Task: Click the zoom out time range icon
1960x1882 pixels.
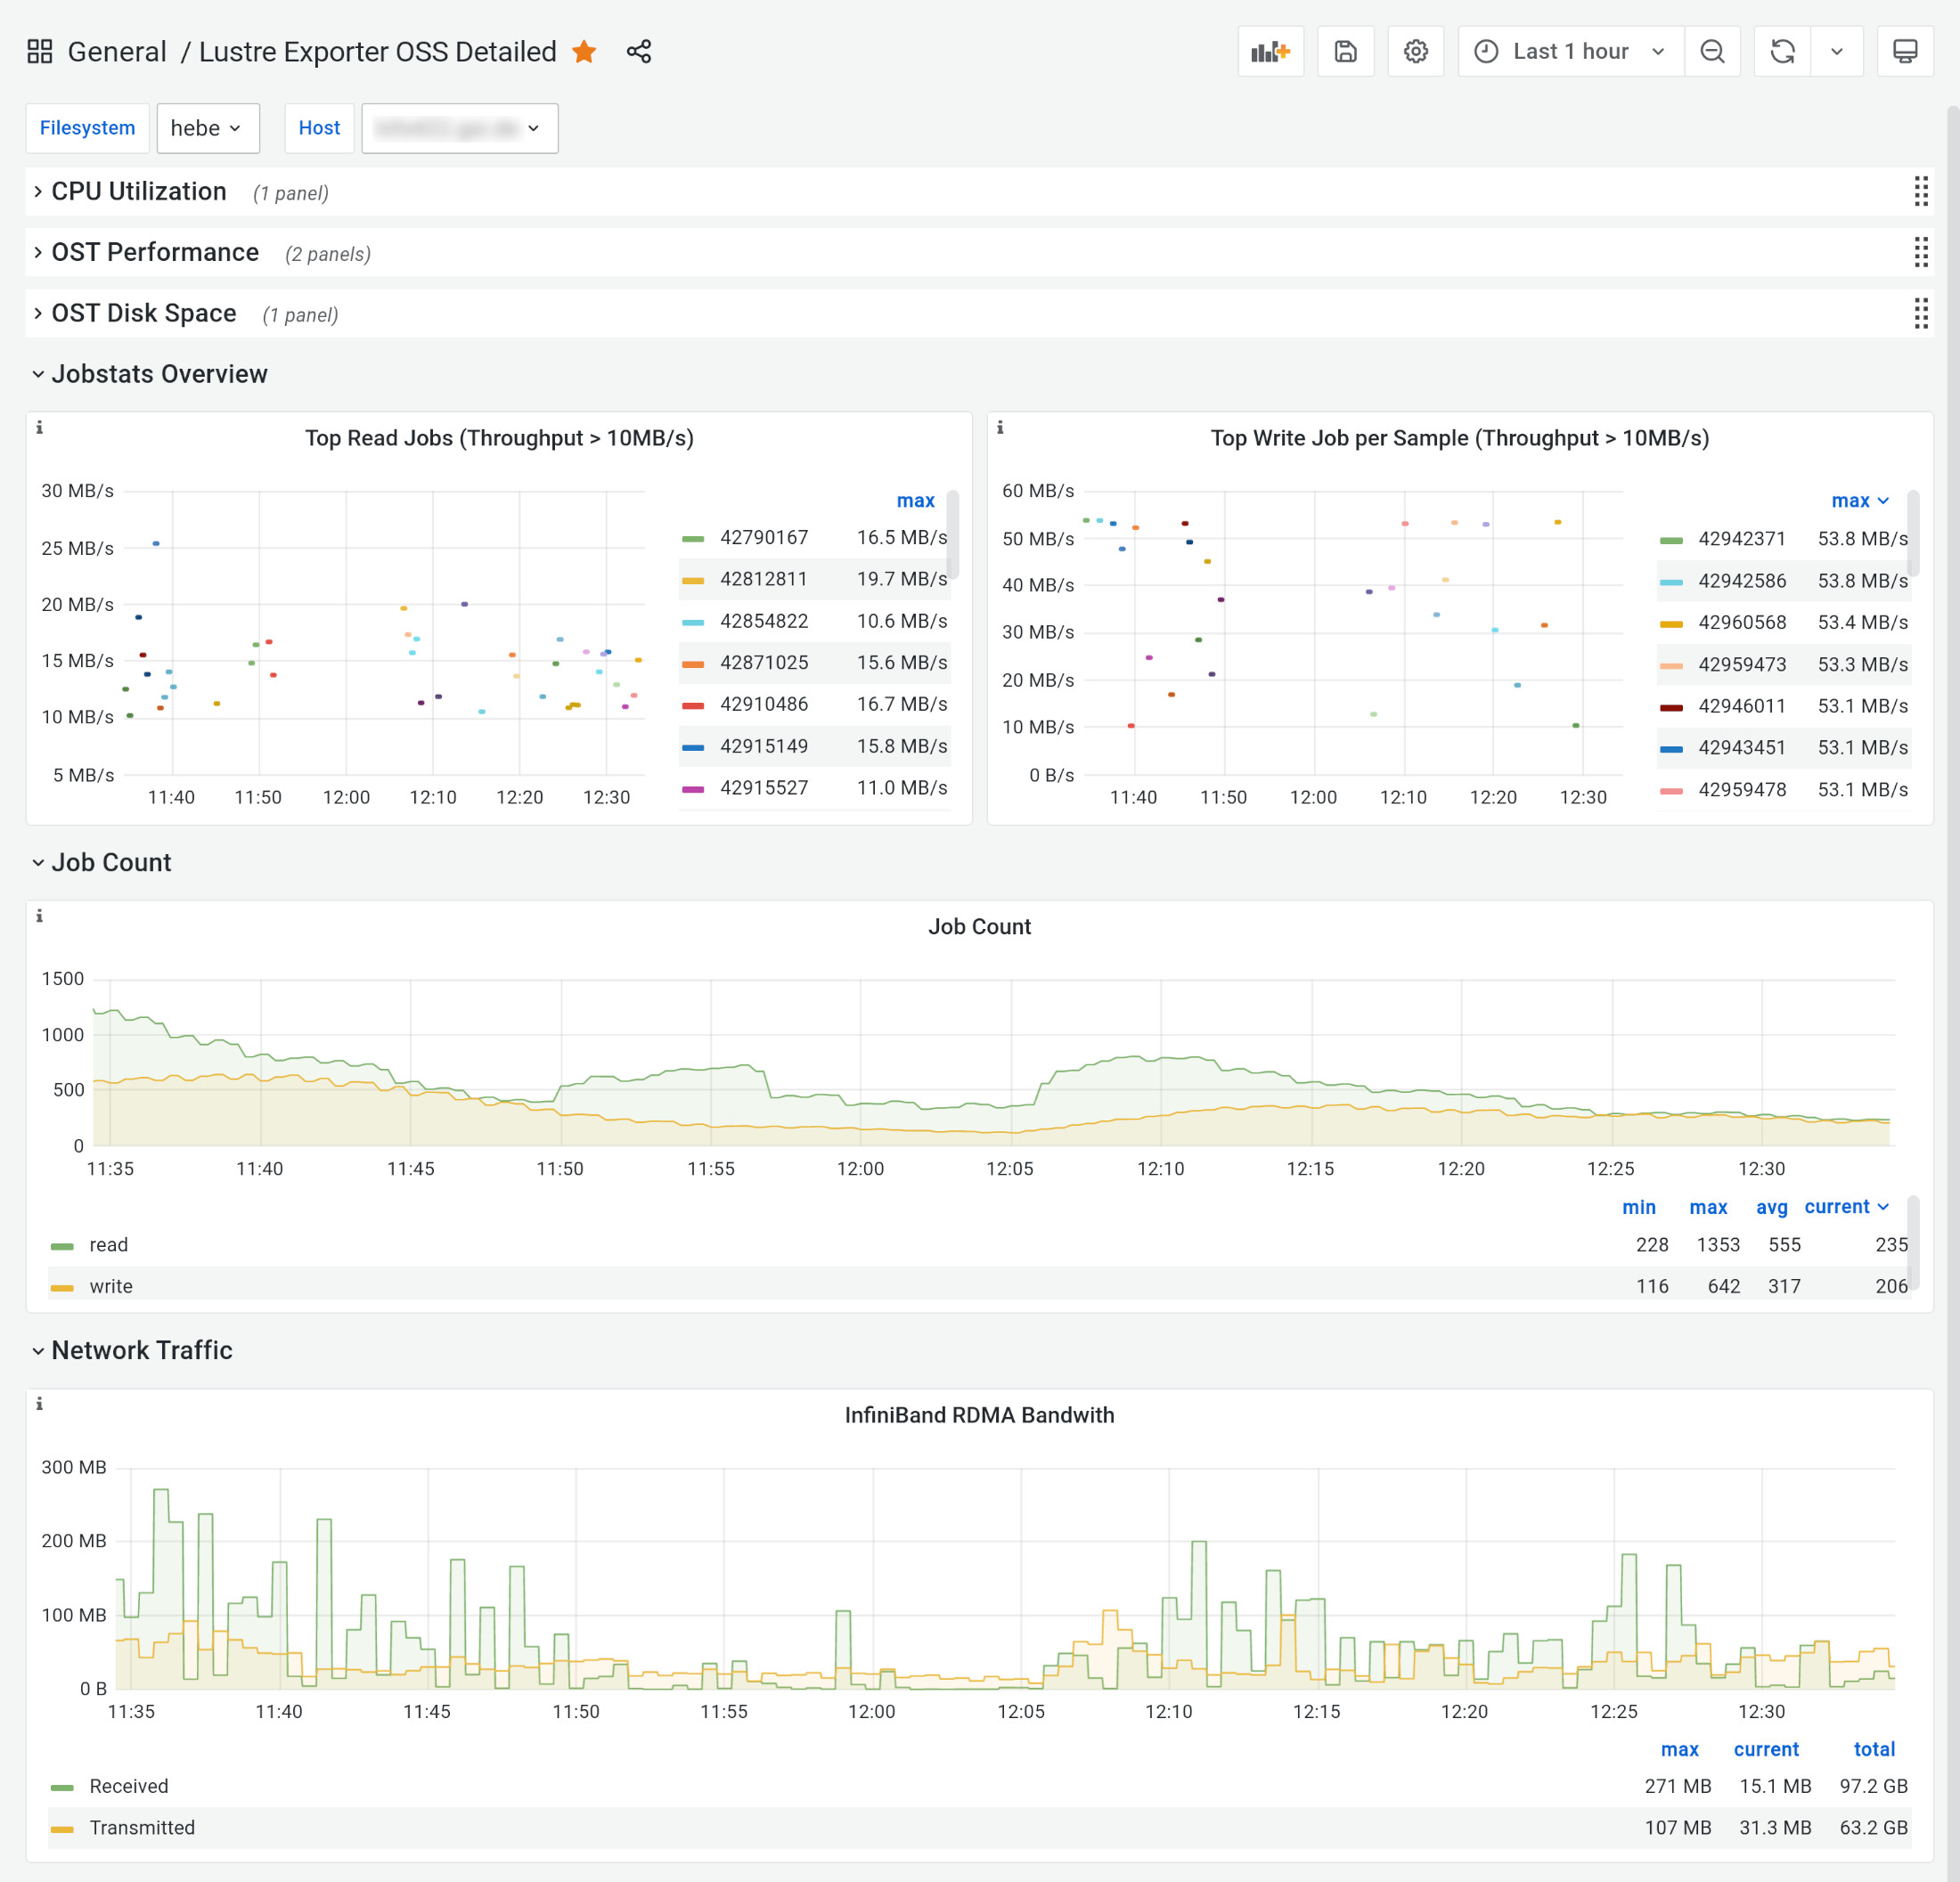Action: point(1712,51)
